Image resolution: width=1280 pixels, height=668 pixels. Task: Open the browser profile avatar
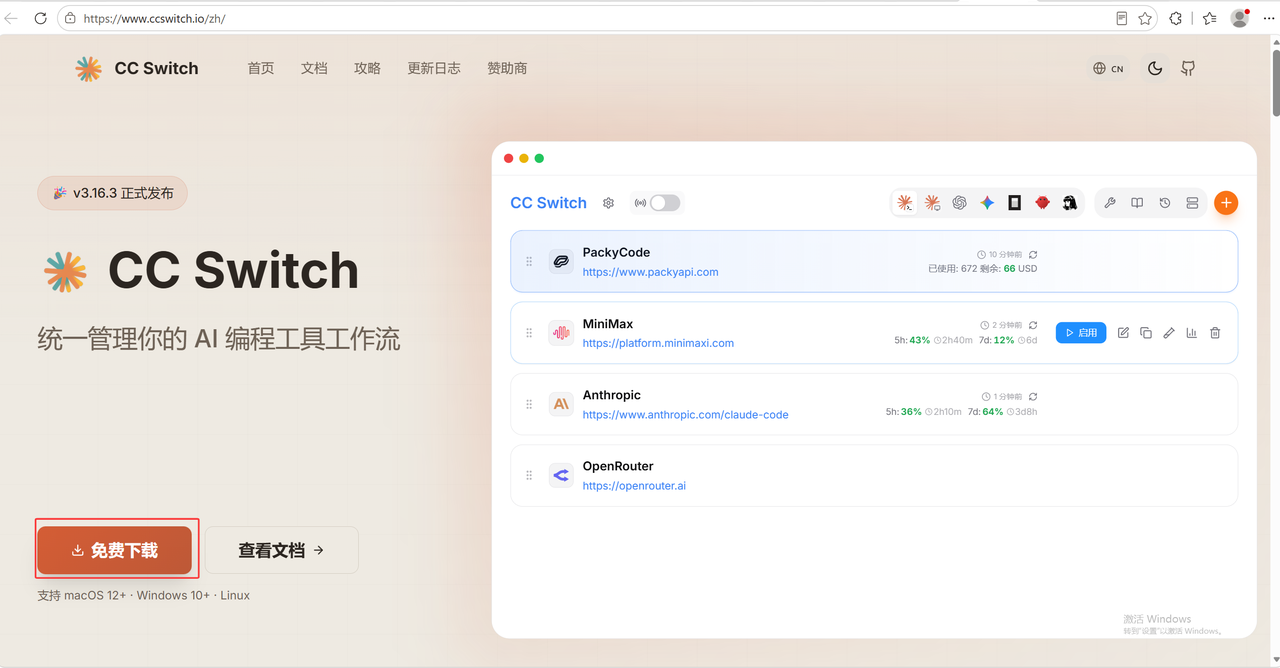click(x=1240, y=18)
